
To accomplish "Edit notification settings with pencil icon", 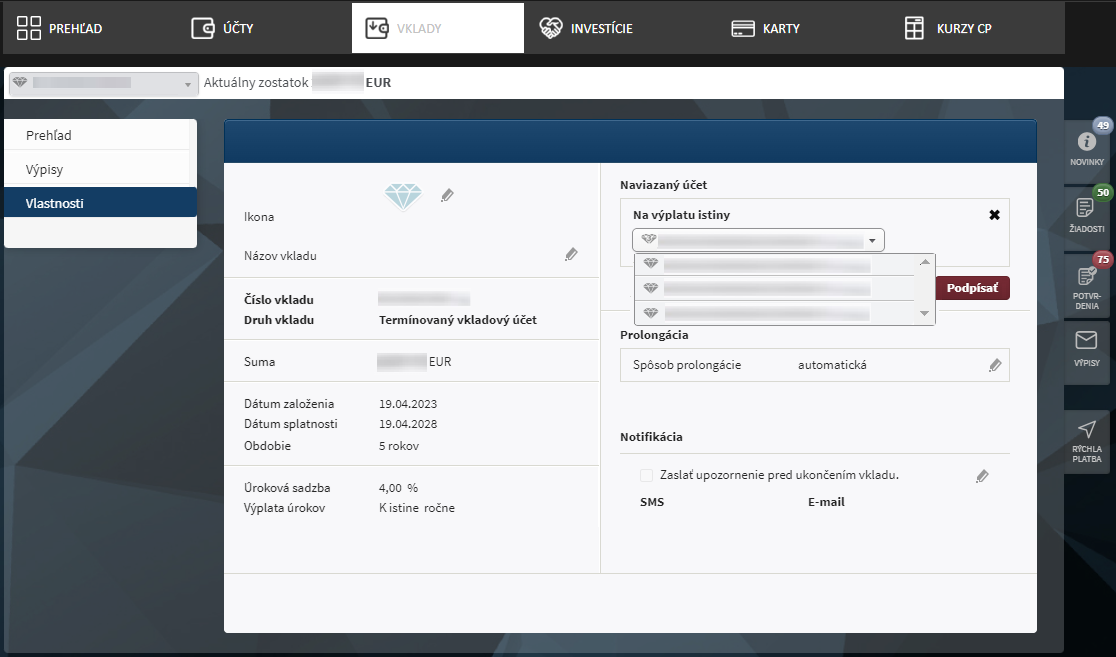I will coord(982,477).
